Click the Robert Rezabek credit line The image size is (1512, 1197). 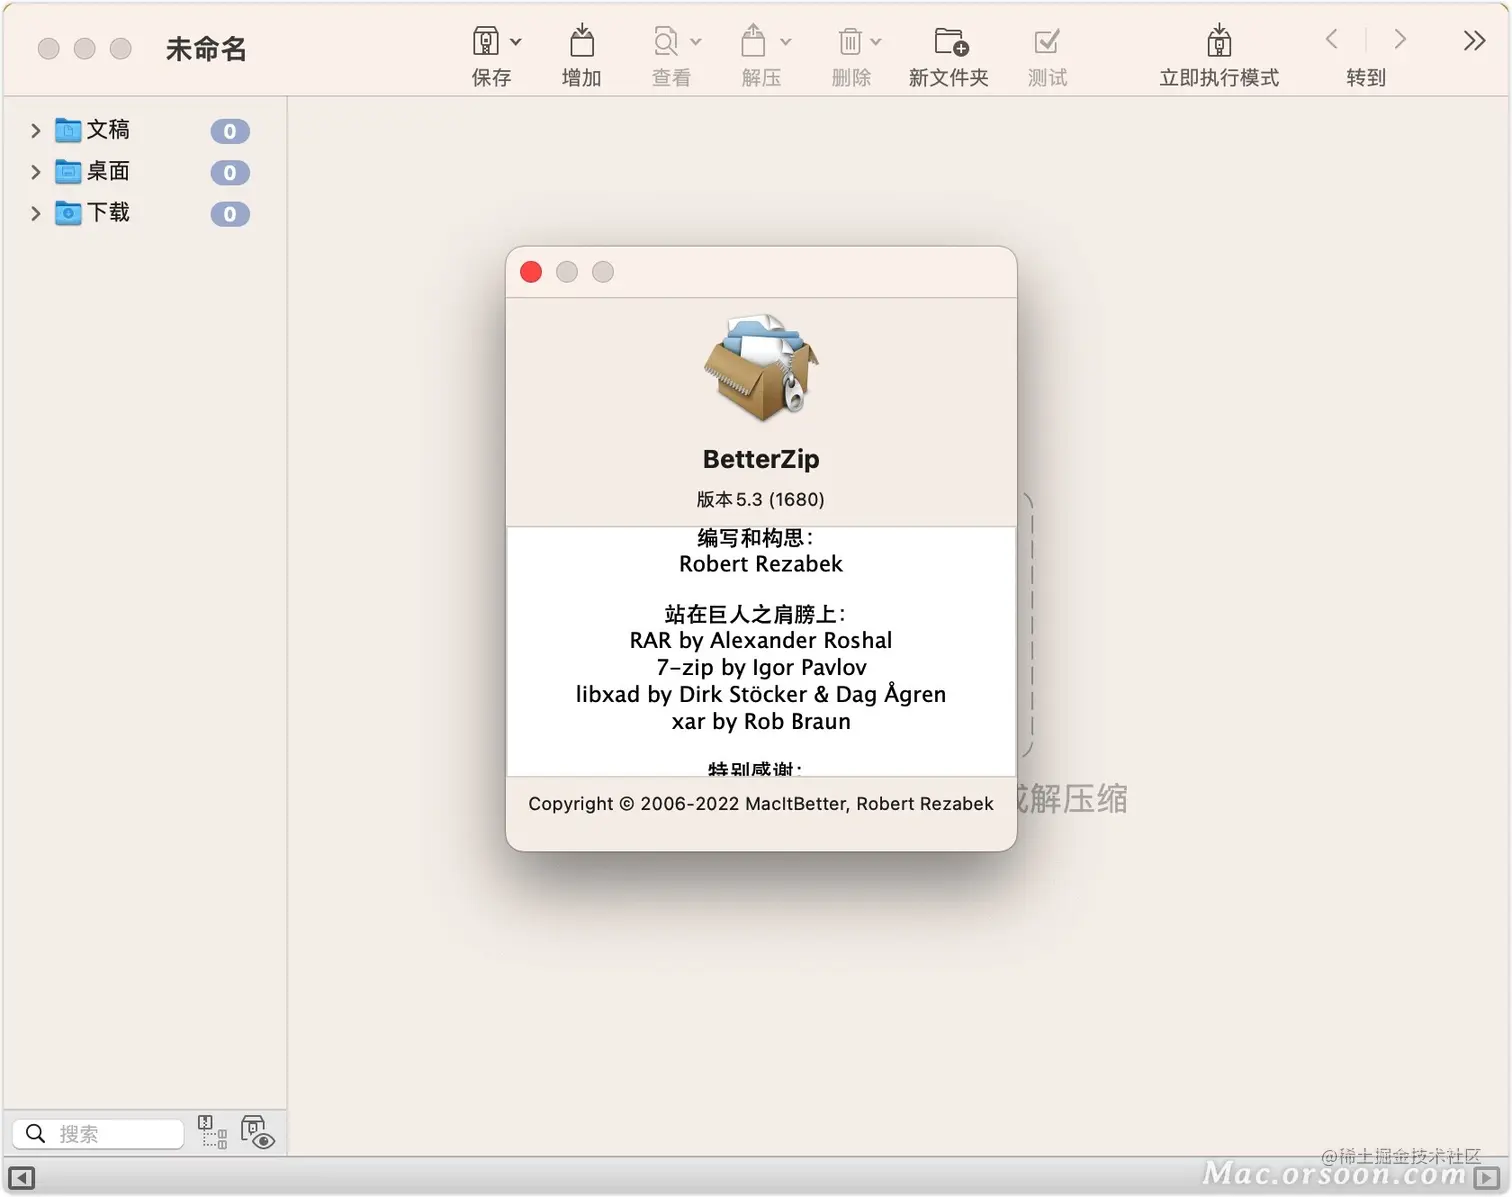pyautogui.click(x=761, y=564)
